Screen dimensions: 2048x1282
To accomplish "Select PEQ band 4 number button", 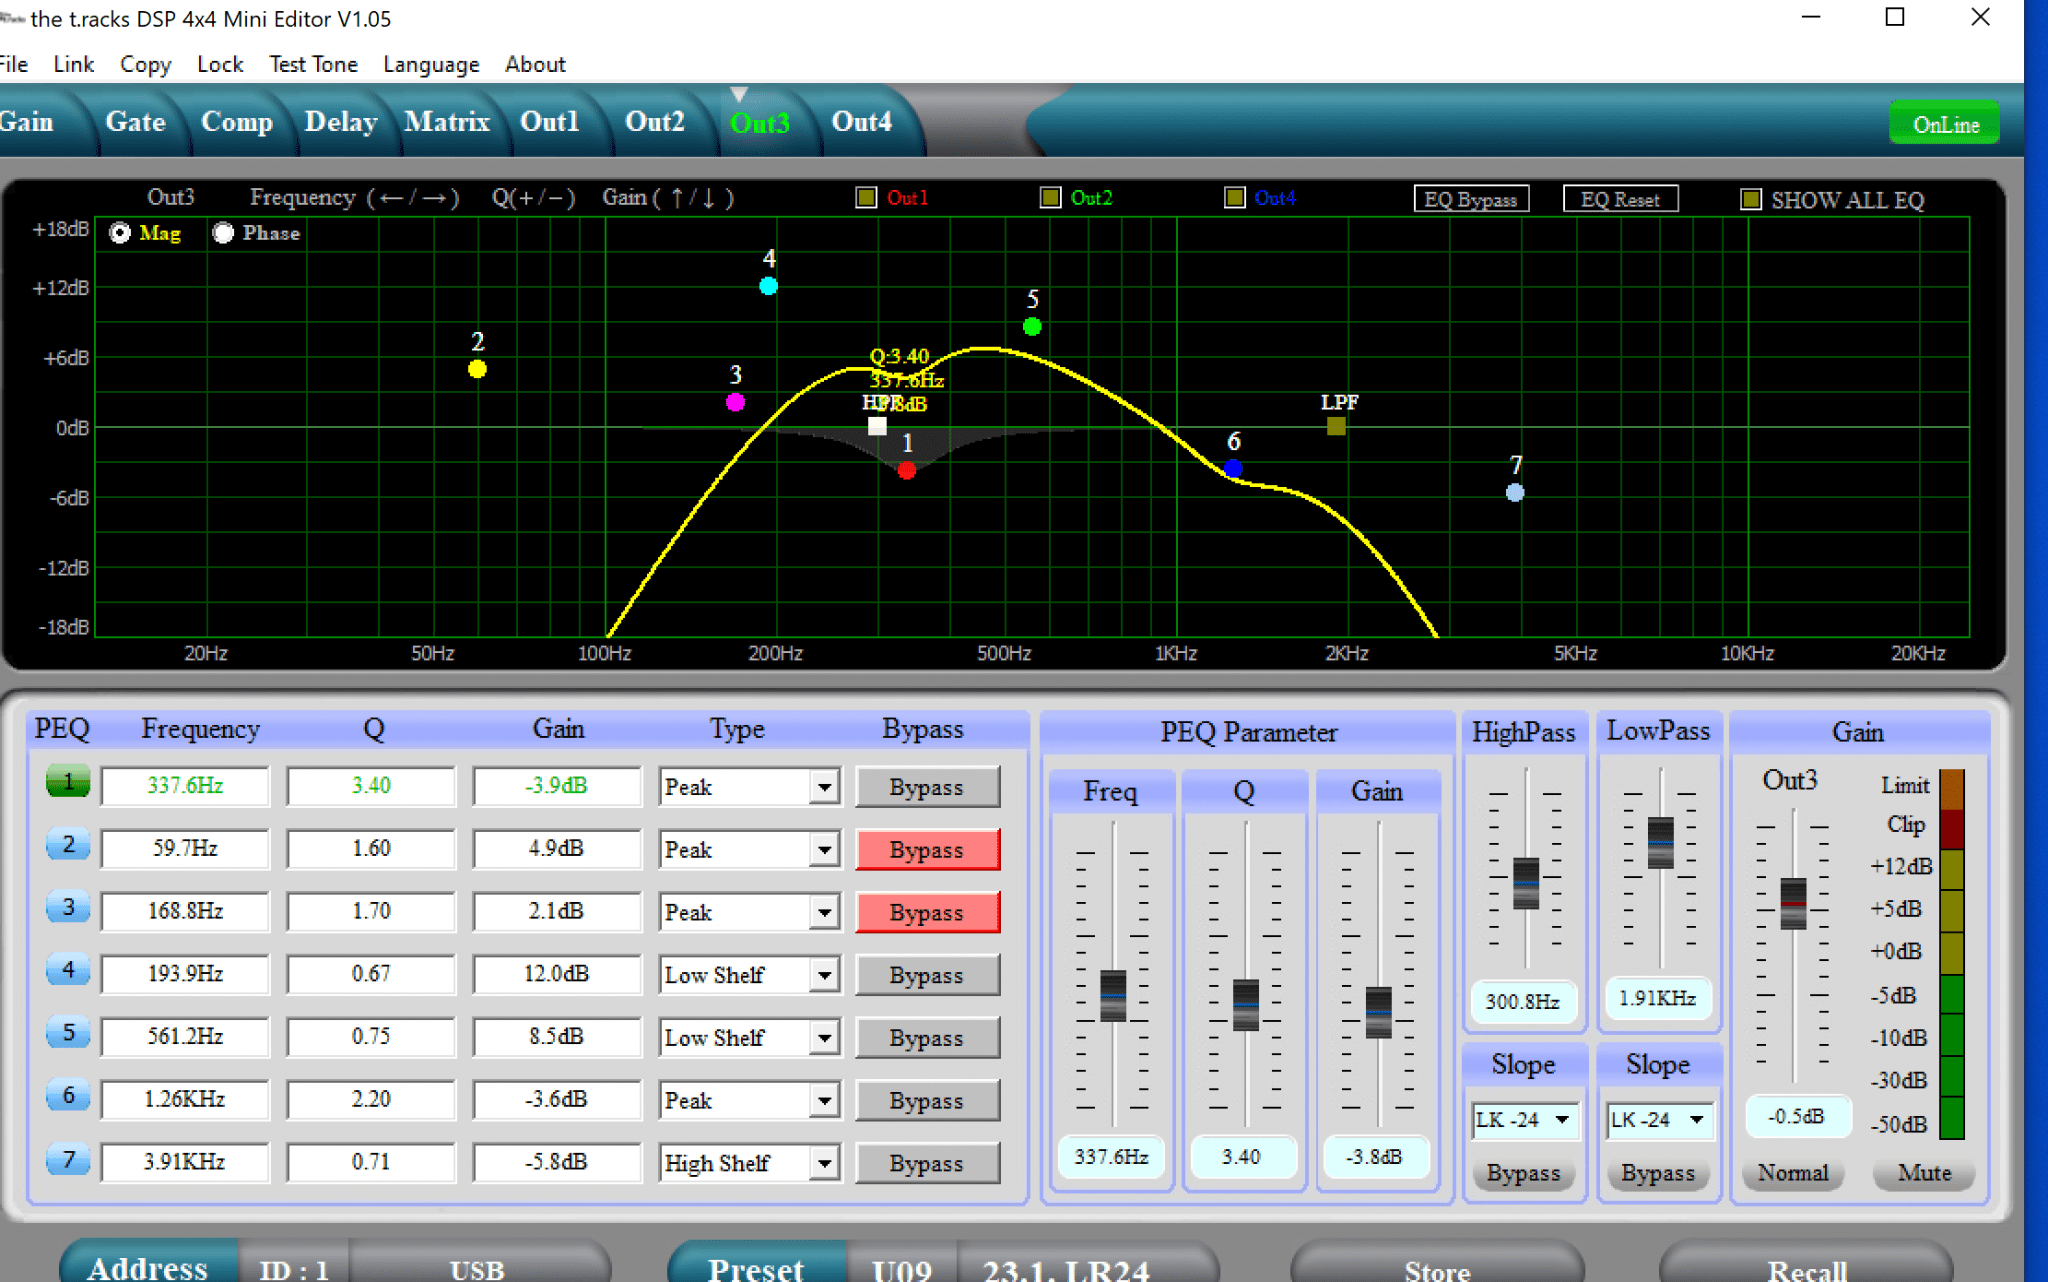I will click(x=68, y=970).
